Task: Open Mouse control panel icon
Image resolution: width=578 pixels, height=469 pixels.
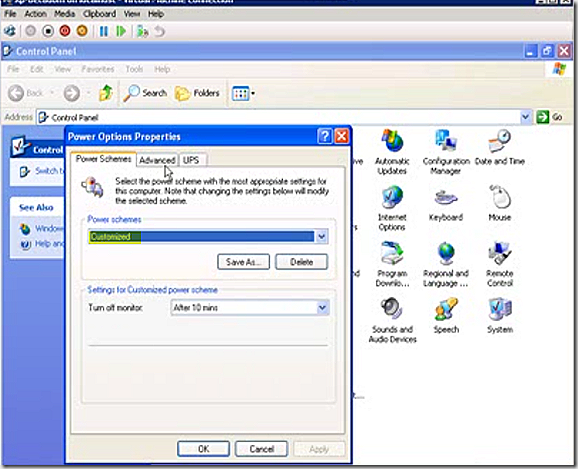Action: [499, 203]
